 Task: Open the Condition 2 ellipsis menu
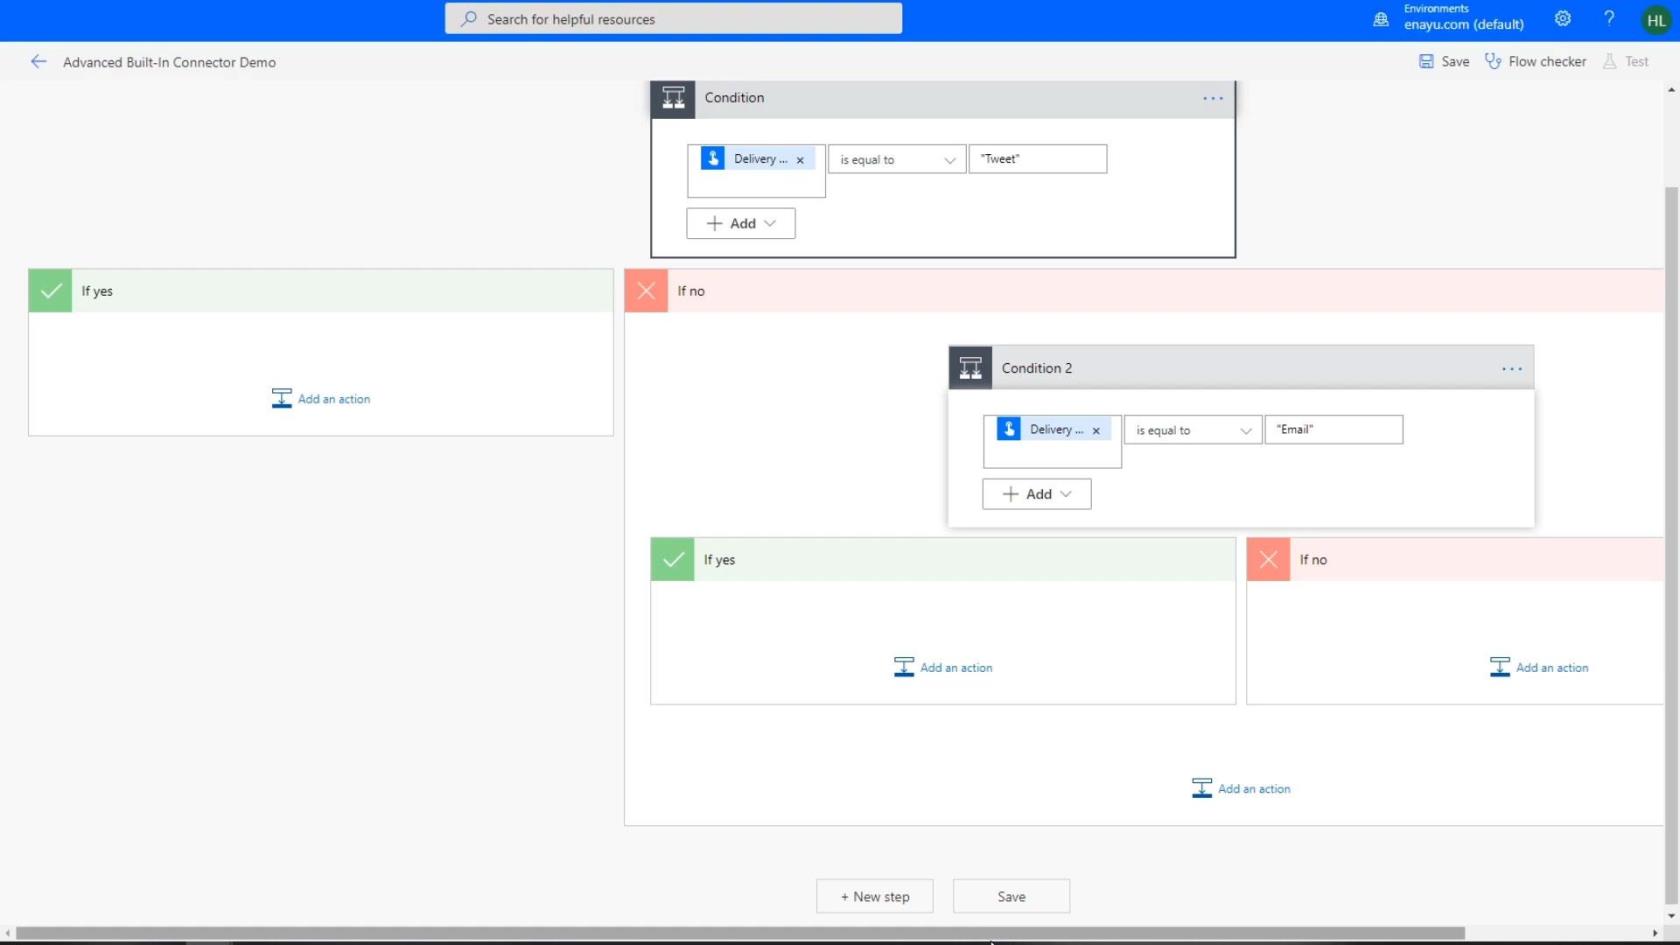(x=1511, y=369)
